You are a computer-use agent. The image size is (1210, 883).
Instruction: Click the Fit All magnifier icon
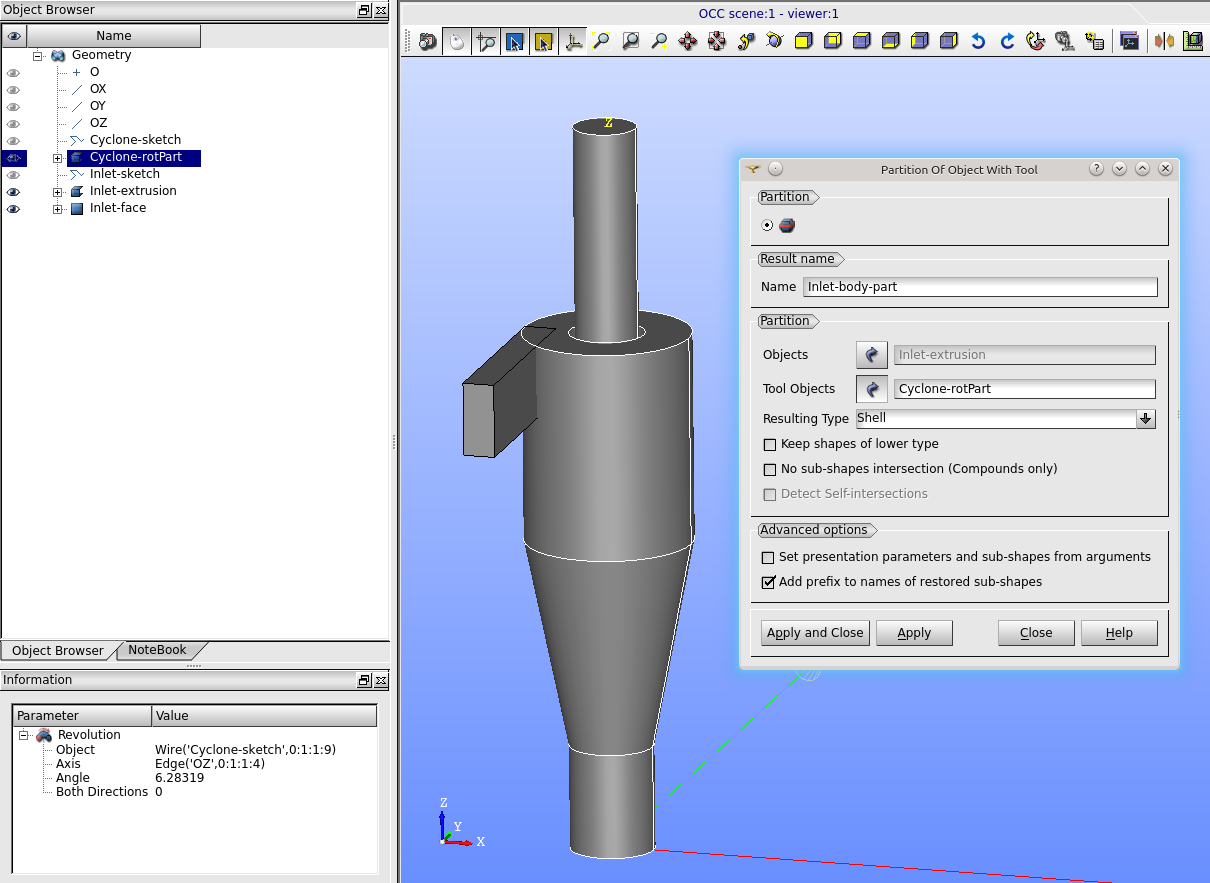pyautogui.click(x=601, y=42)
